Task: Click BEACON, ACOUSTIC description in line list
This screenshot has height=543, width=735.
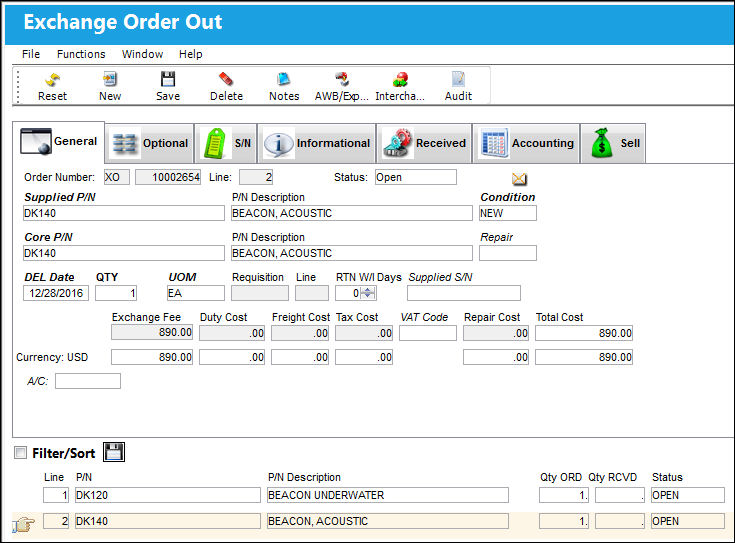Action: tap(388, 521)
